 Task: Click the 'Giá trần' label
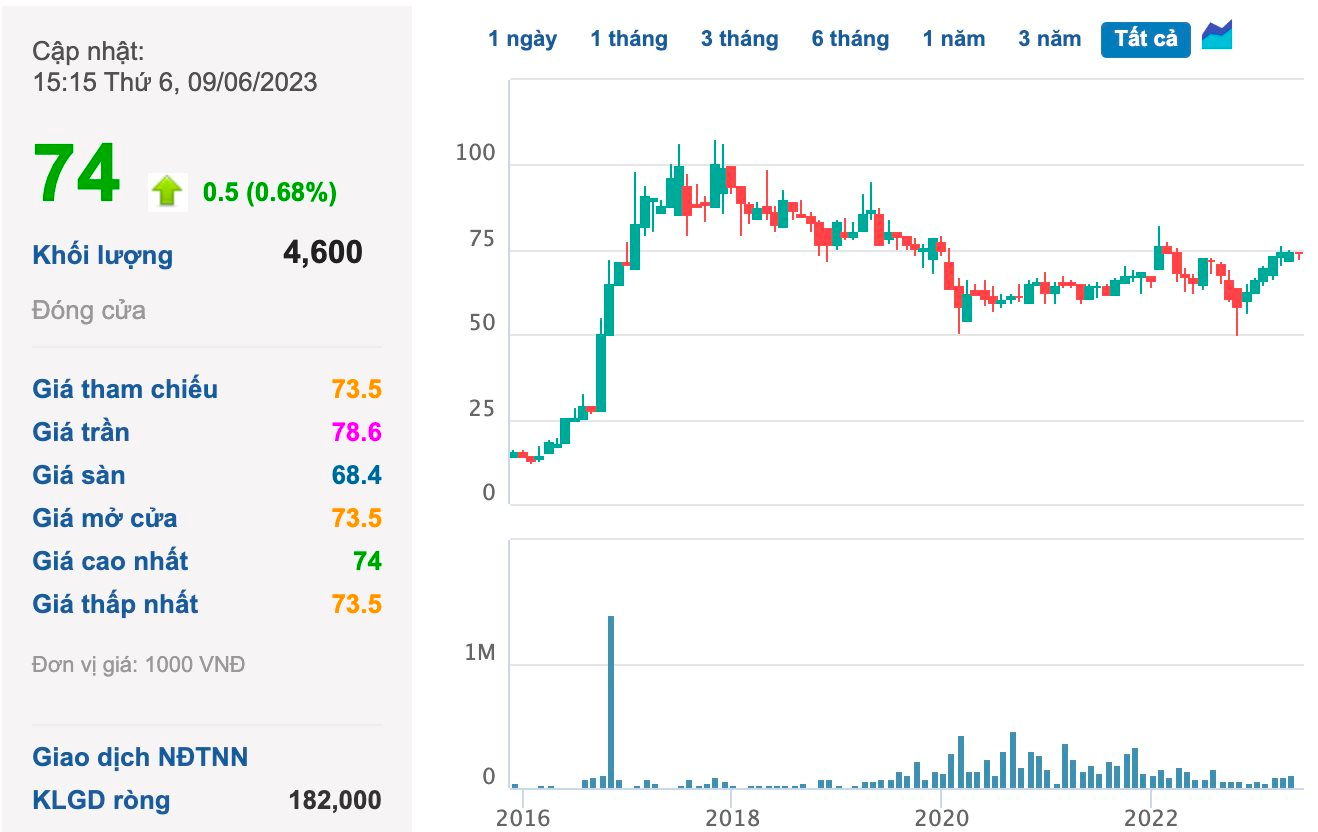81,432
